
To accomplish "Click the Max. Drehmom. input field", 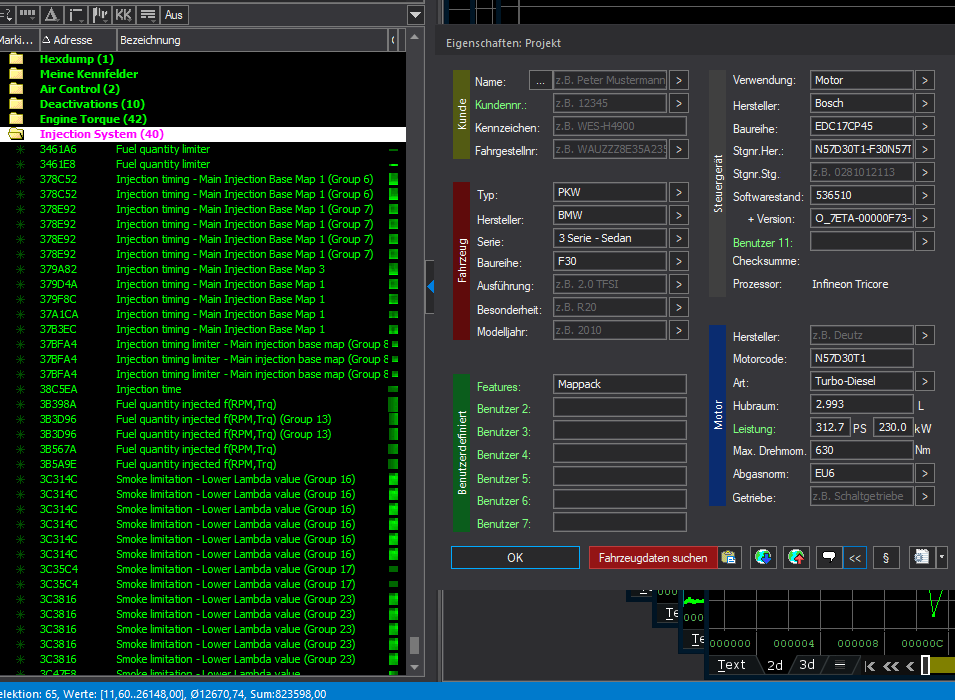I will (862, 450).
